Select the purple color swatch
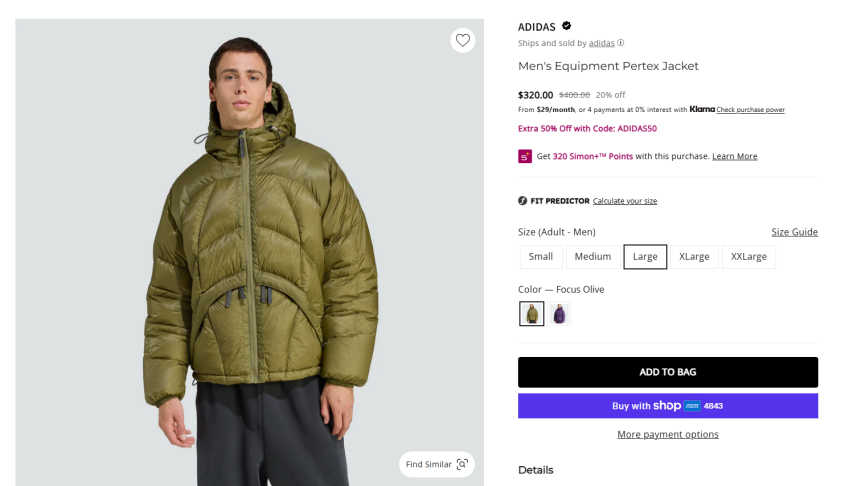849x486 pixels. point(560,314)
